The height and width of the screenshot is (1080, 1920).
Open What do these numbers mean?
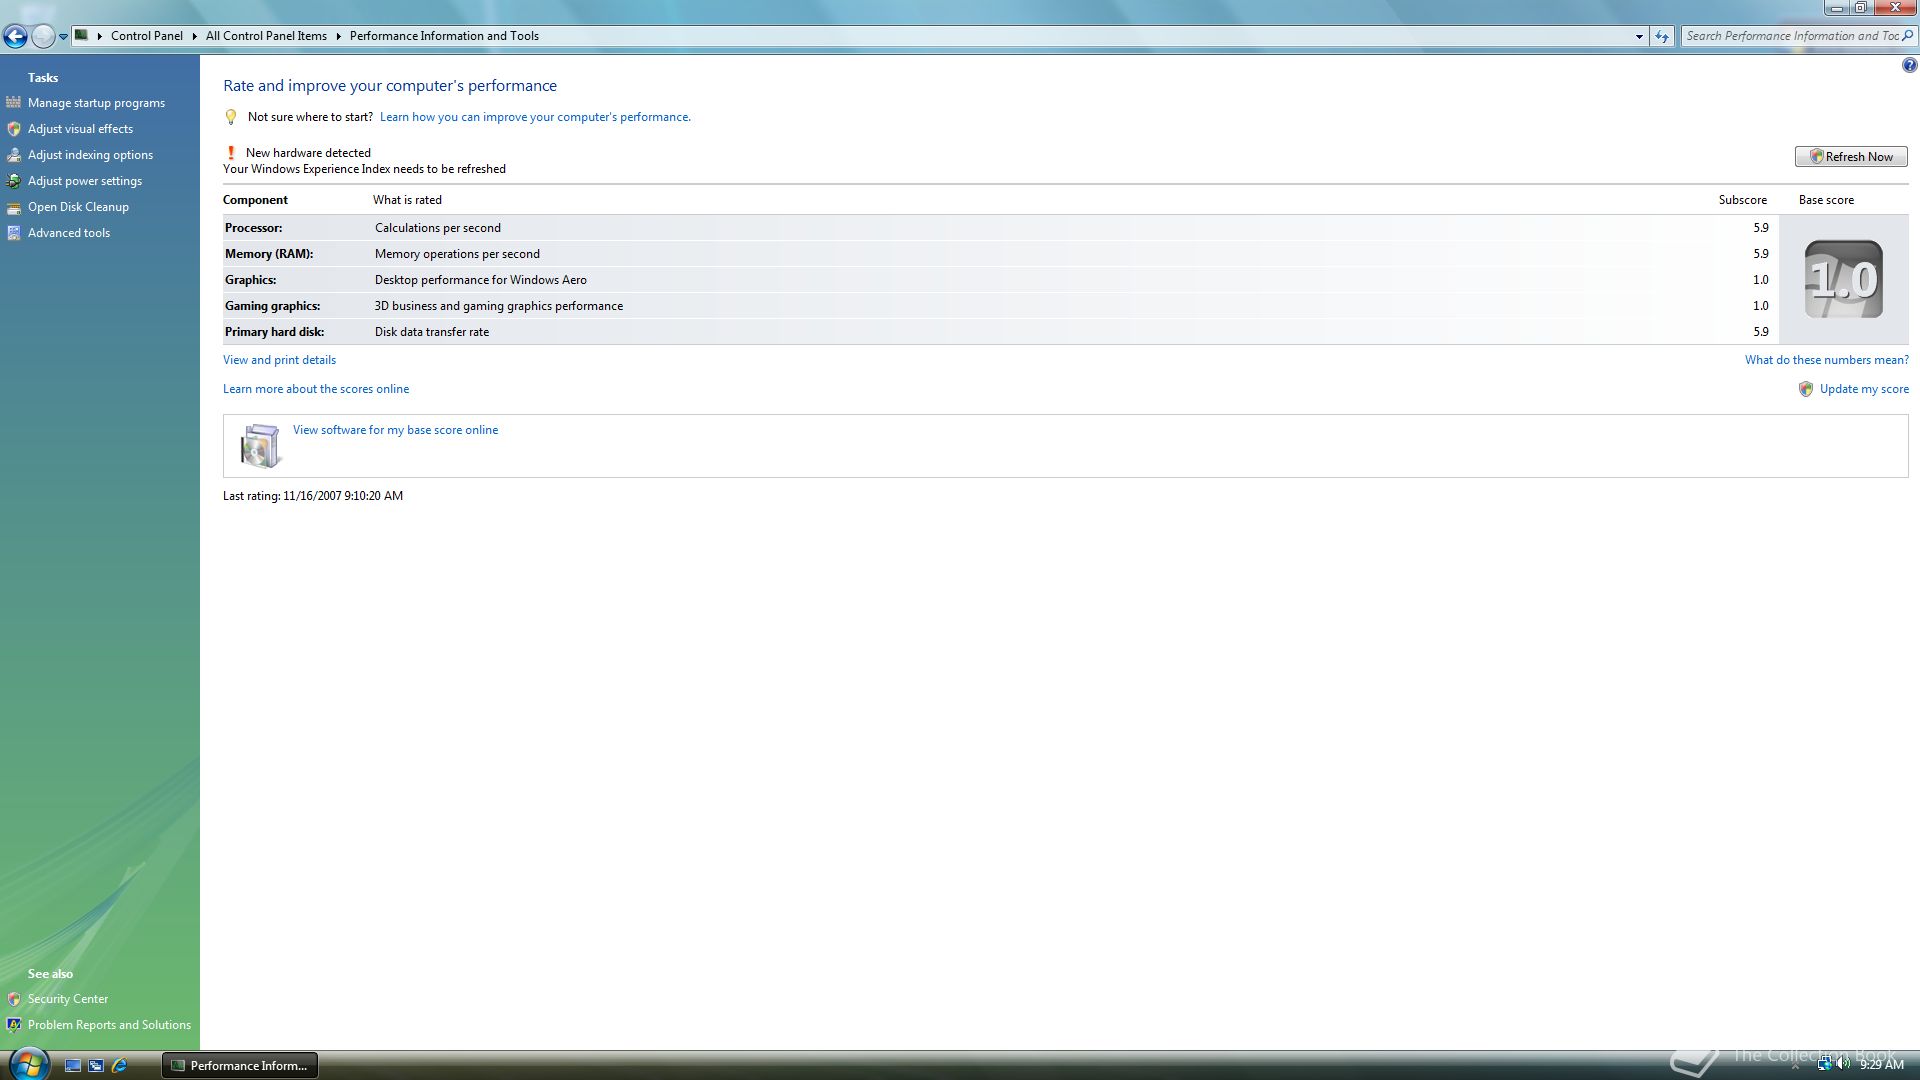pos(1827,360)
